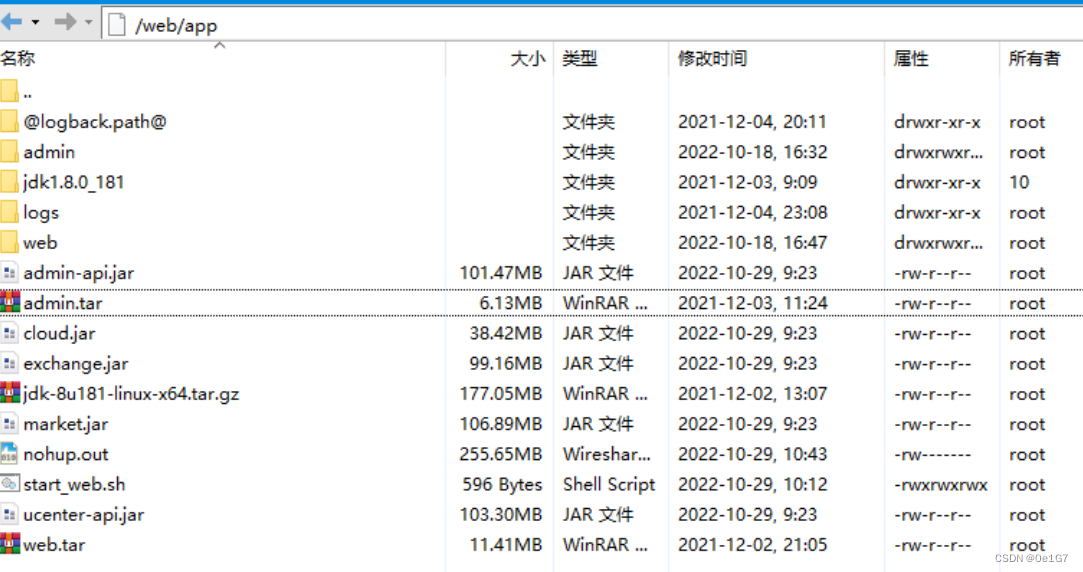The width and height of the screenshot is (1083, 572).
Task: Select the '@logback.path@' folder name
Action: point(95,122)
